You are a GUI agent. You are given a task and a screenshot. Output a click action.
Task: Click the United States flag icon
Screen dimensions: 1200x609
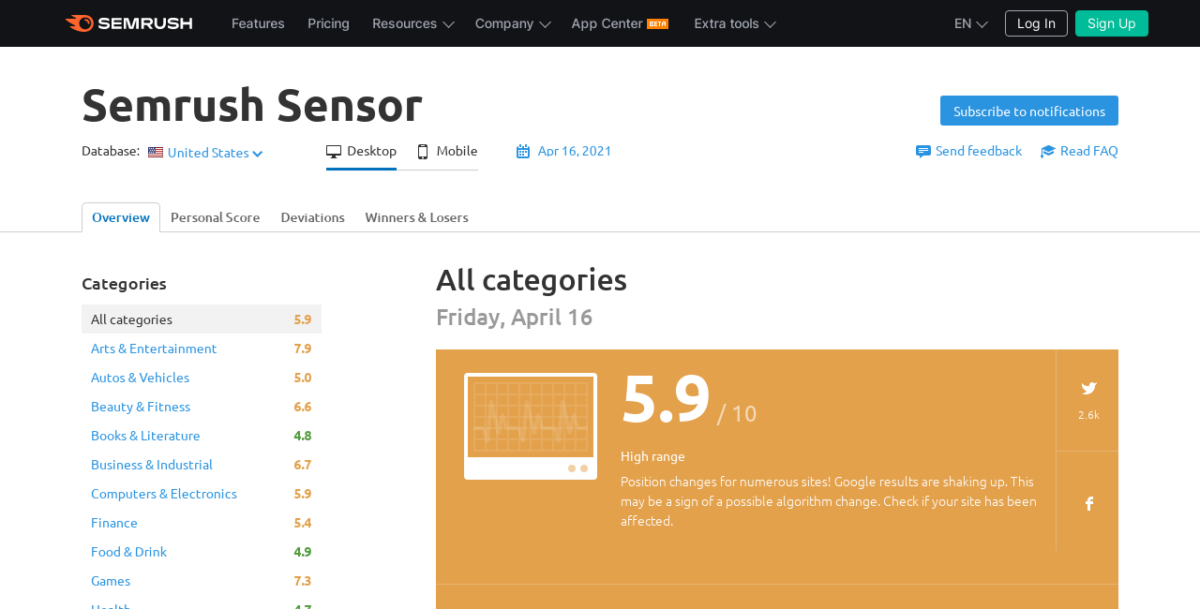[155, 151]
